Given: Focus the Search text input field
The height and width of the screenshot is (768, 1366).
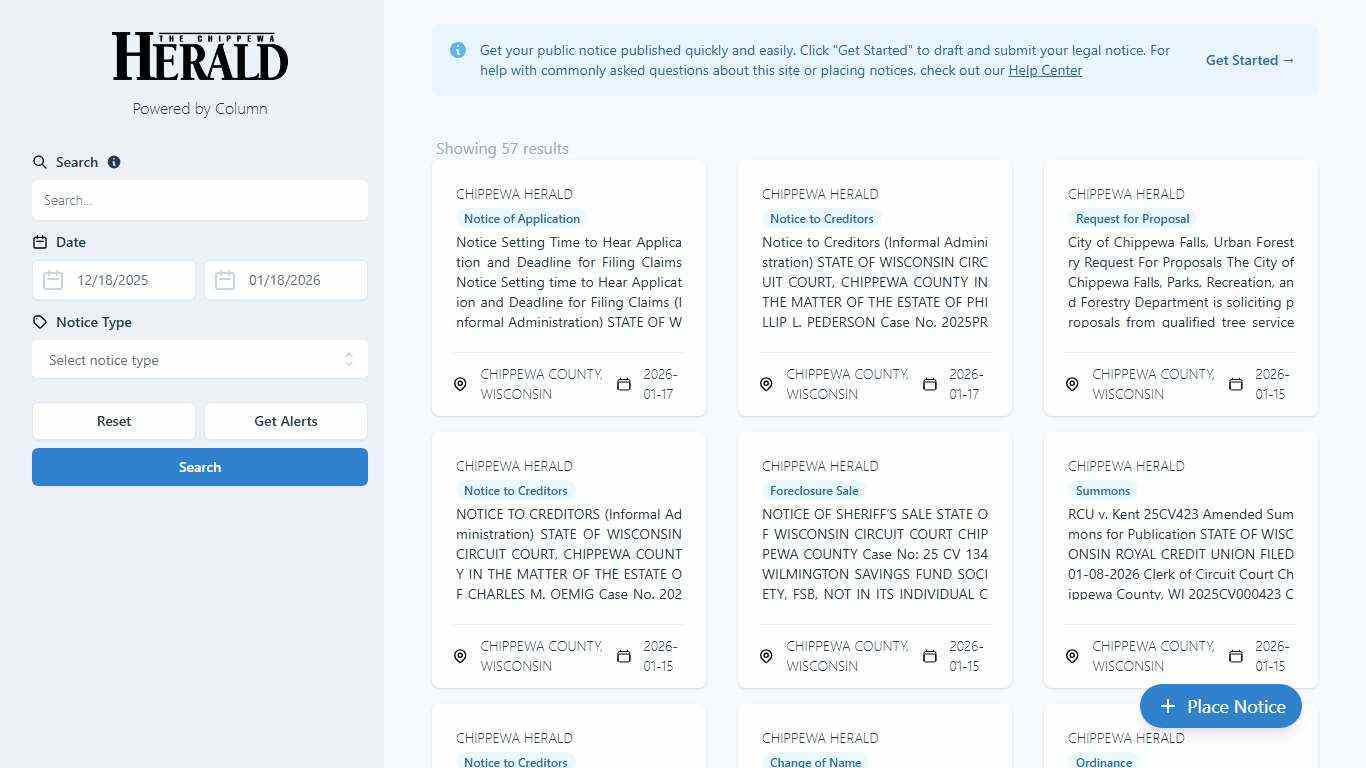Looking at the screenshot, I should [x=200, y=200].
